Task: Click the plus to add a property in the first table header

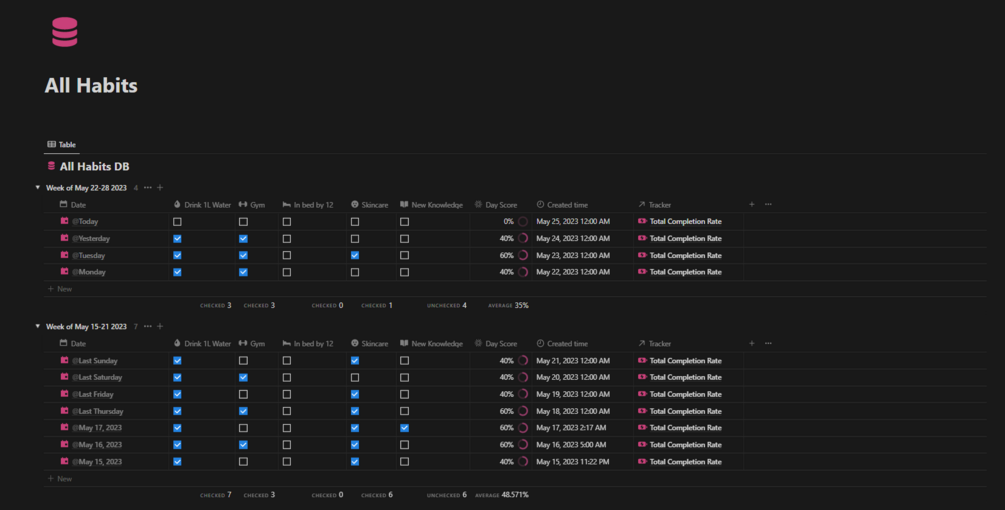Action: tap(752, 204)
